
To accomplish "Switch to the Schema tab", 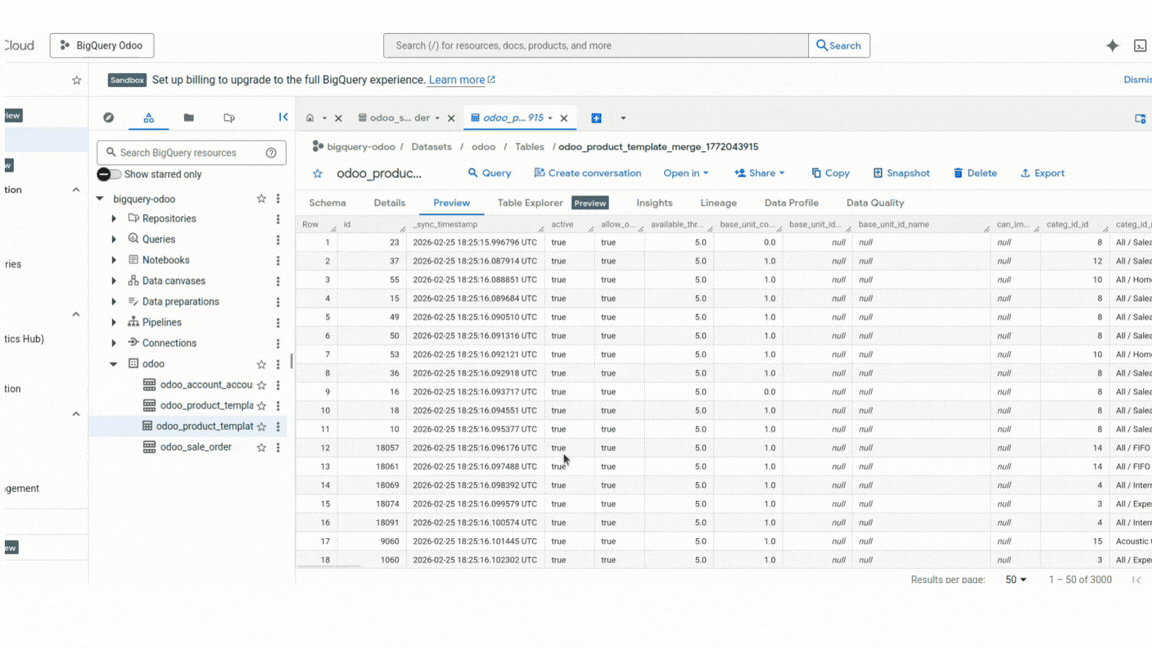I will click(x=327, y=202).
